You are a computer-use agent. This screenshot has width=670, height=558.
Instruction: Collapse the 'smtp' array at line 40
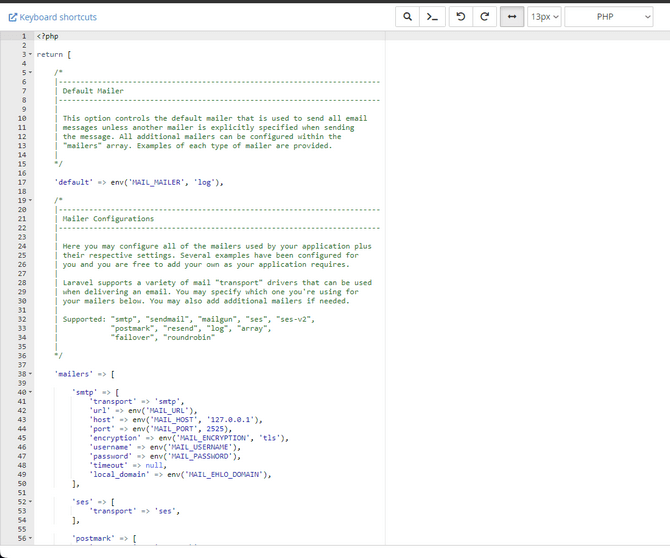coord(30,392)
